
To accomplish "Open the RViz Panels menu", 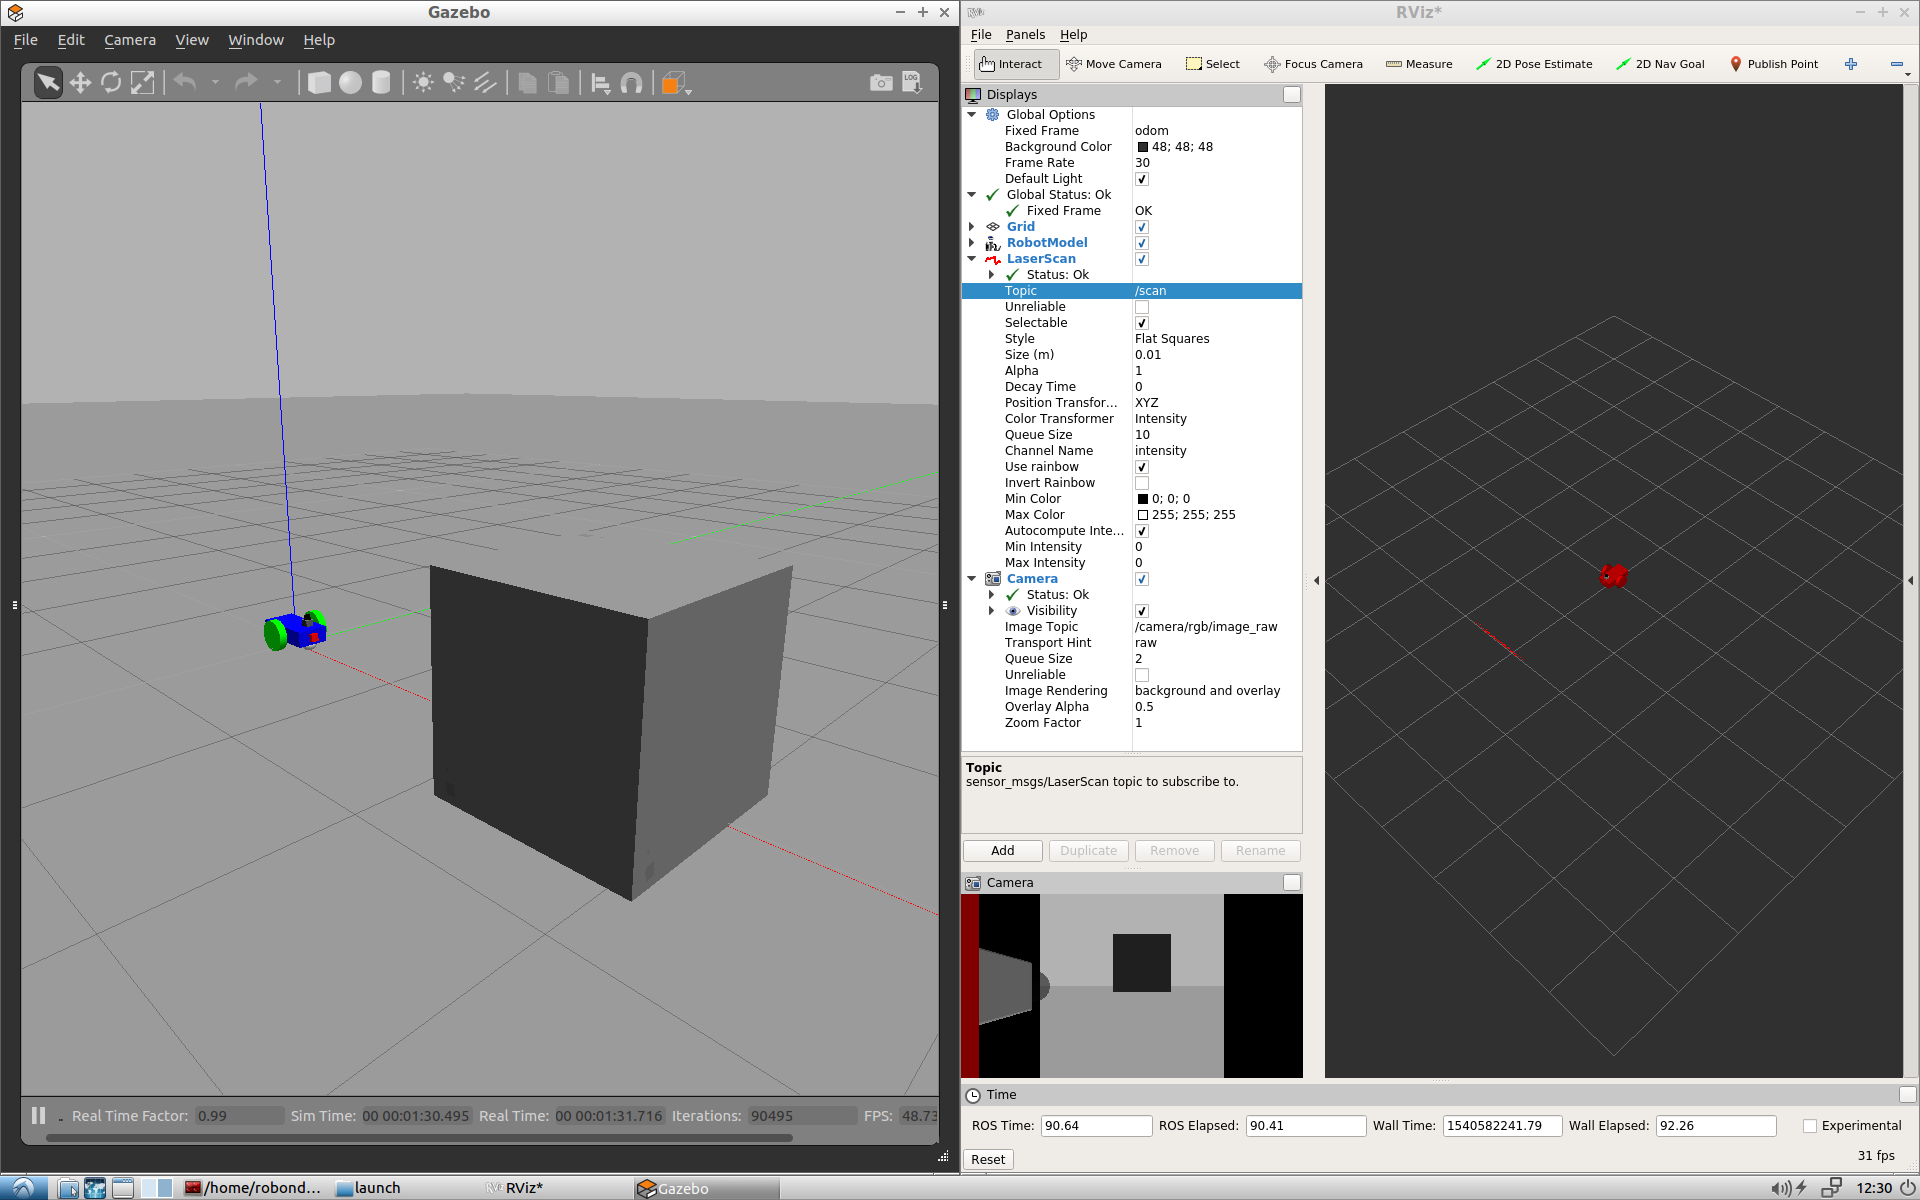I will click(x=1025, y=35).
